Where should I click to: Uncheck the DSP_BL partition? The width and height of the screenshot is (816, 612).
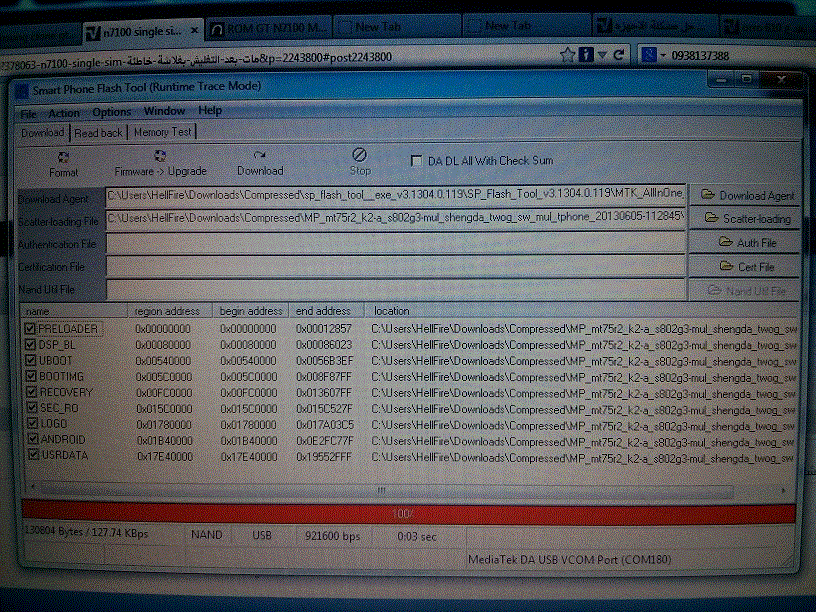[x=30, y=345]
